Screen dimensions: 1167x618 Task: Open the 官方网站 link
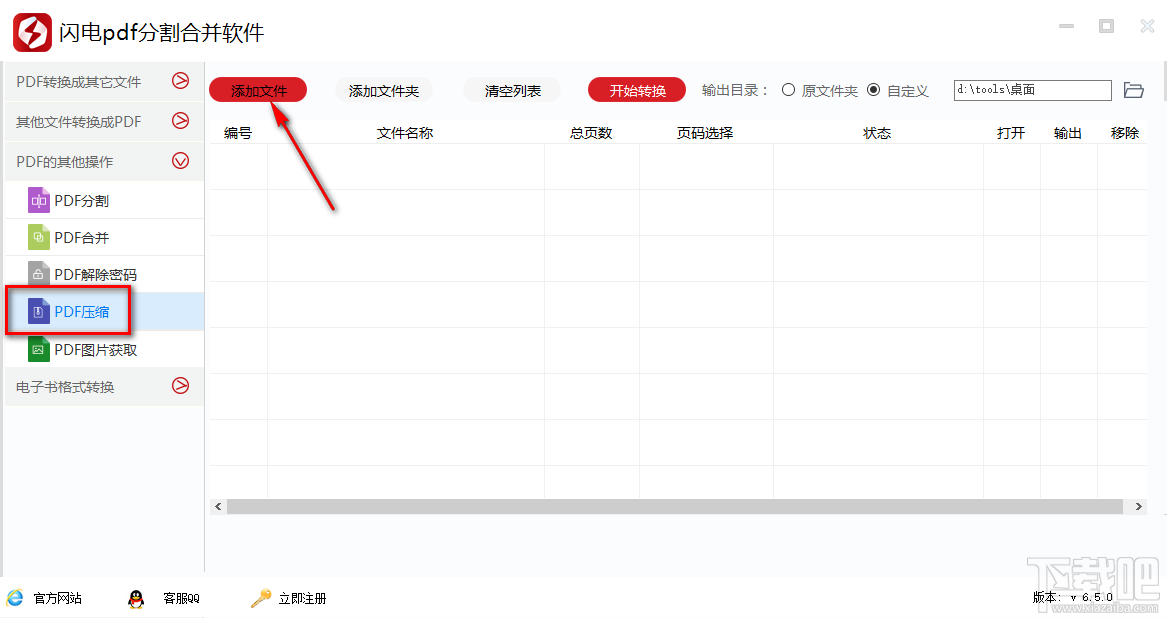click(57, 598)
